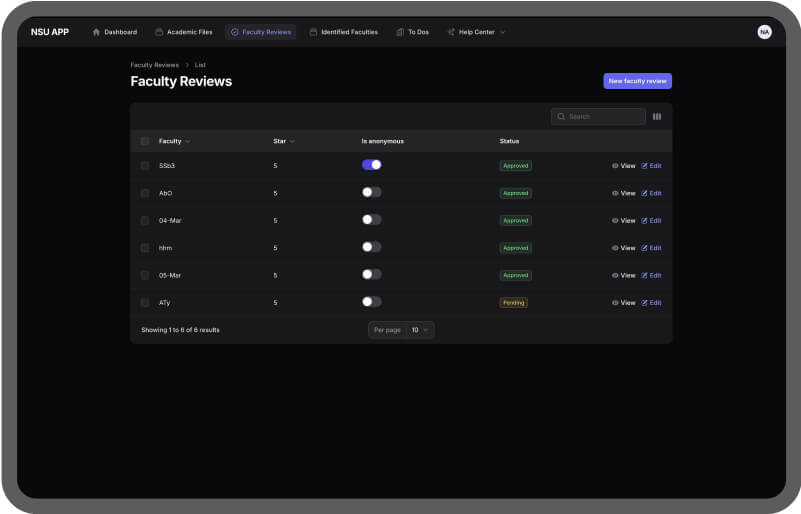The width and height of the screenshot is (801, 514).
Task: Click the Identified Faculties icon
Action: click(x=313, y=32)
